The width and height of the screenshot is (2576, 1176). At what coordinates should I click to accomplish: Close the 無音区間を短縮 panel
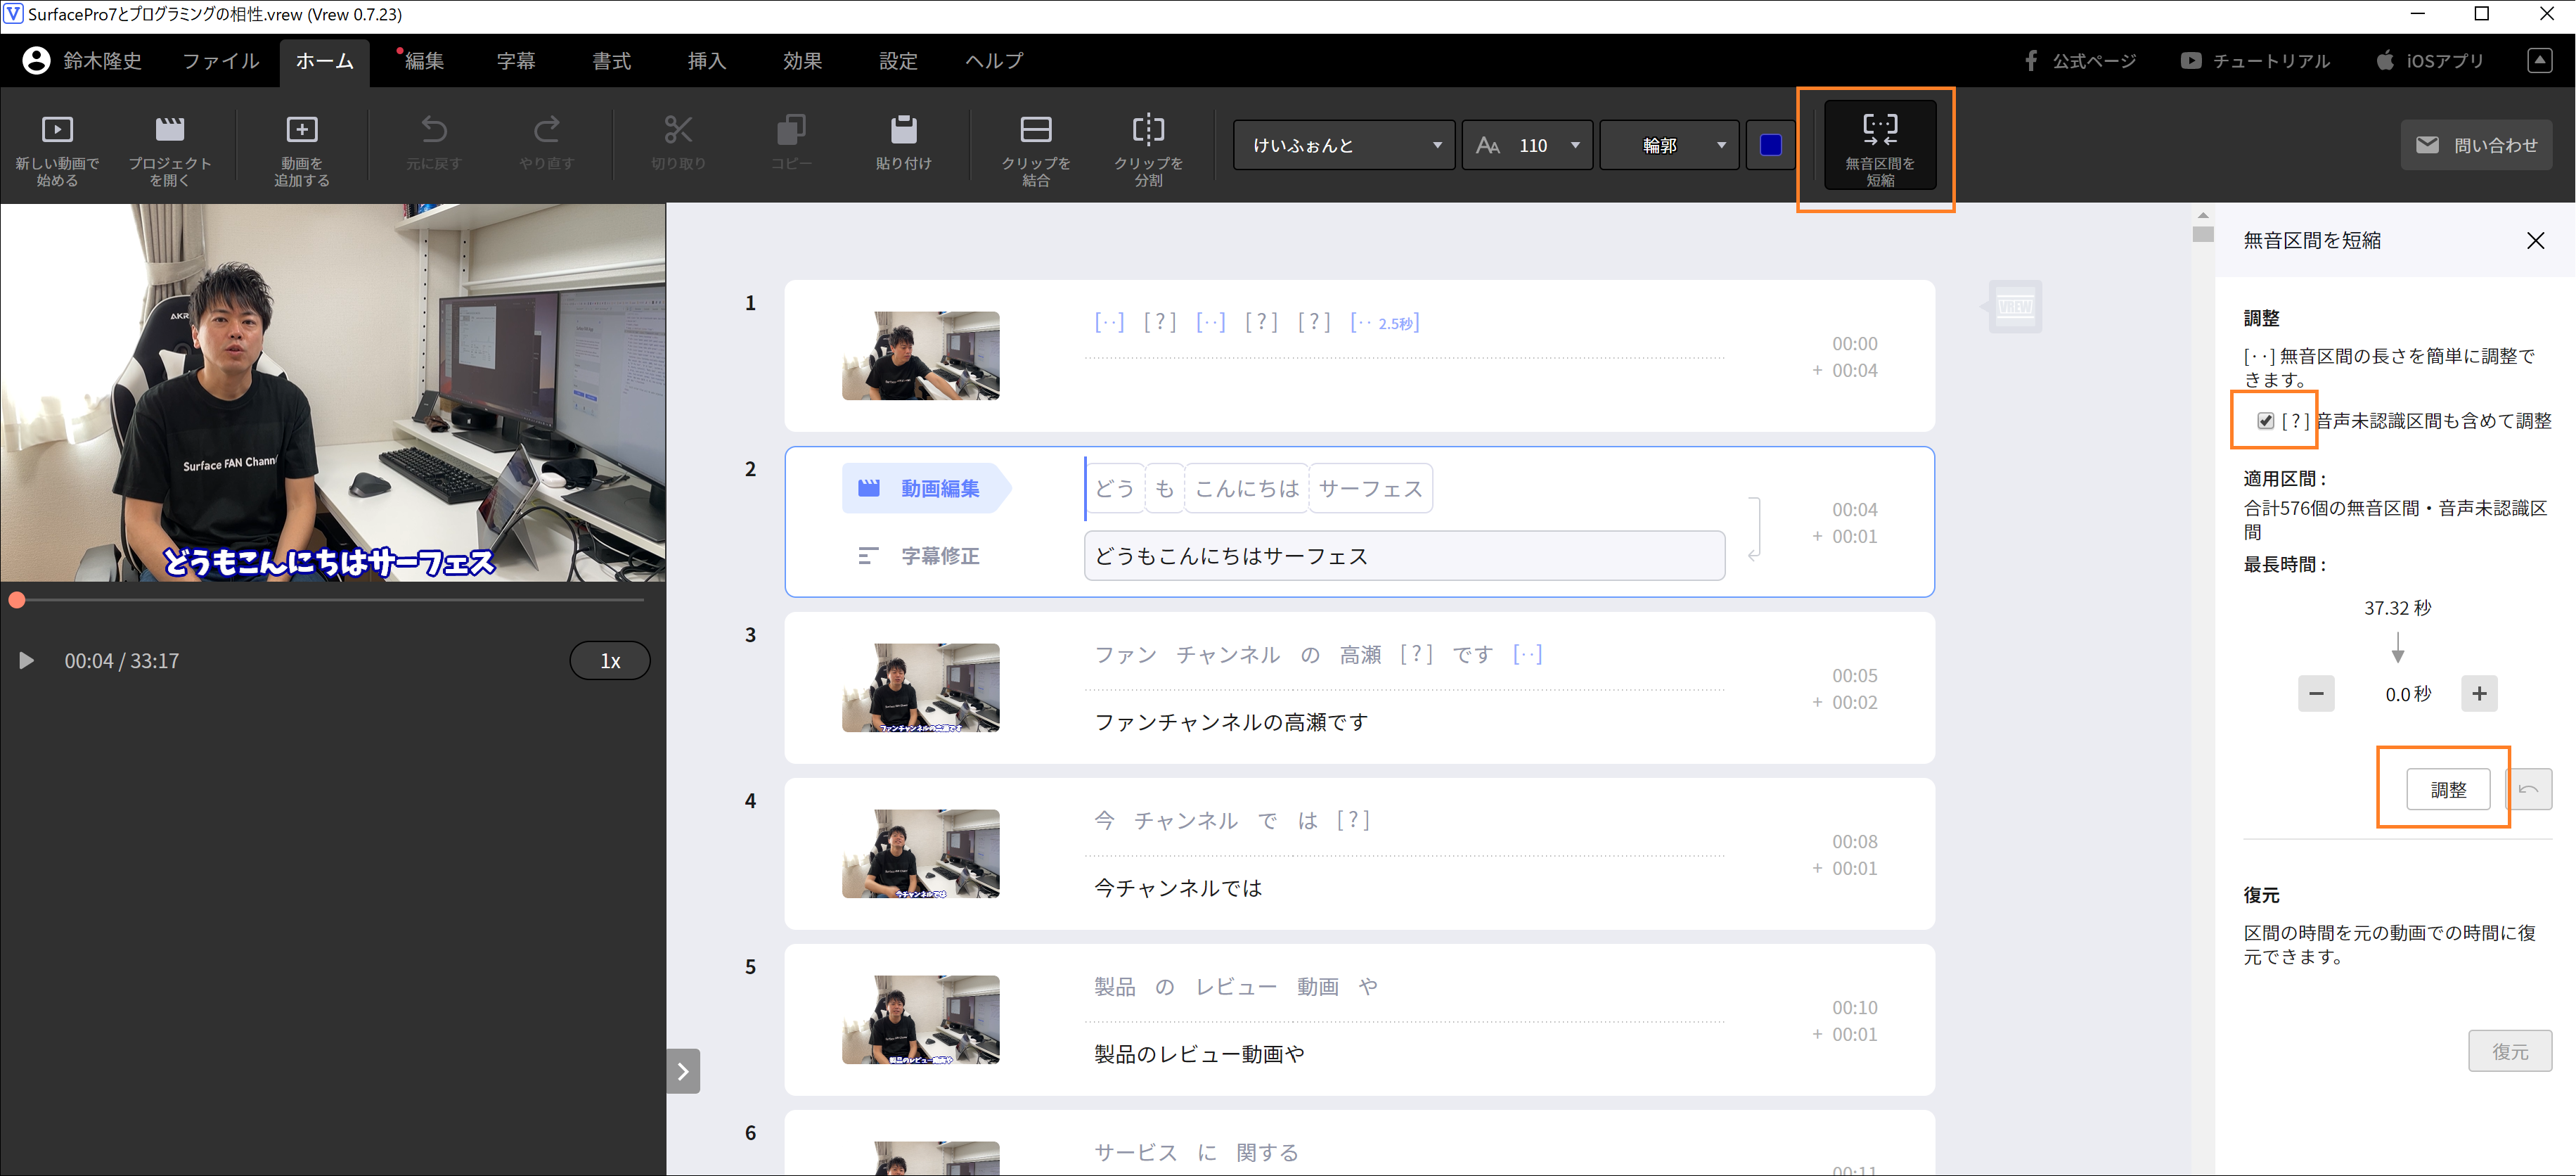click(2535, 241)
